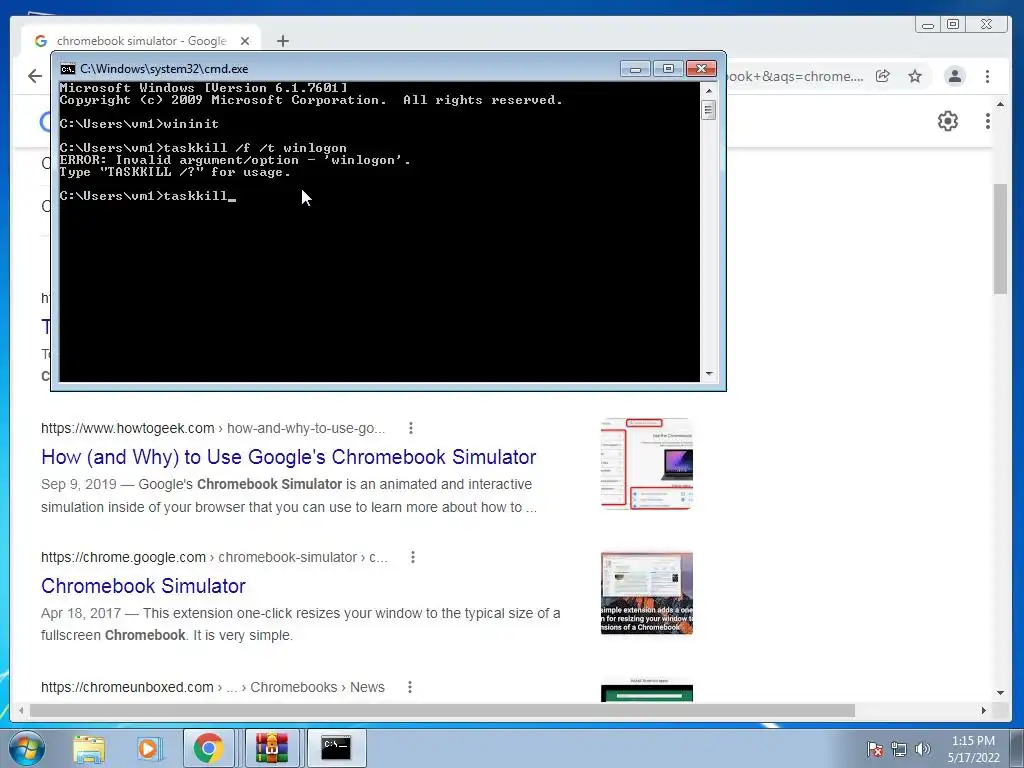Open the Google page three-dot options menu
The height and width of the screenshot is (768, 1024).
[987, 121]
